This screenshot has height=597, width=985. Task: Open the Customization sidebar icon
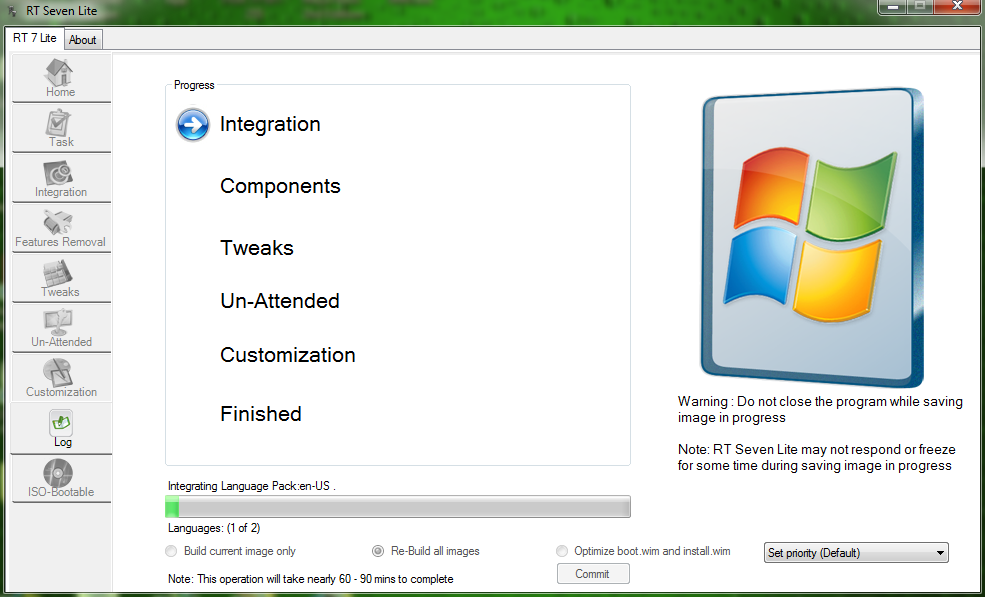pos(61,378)
